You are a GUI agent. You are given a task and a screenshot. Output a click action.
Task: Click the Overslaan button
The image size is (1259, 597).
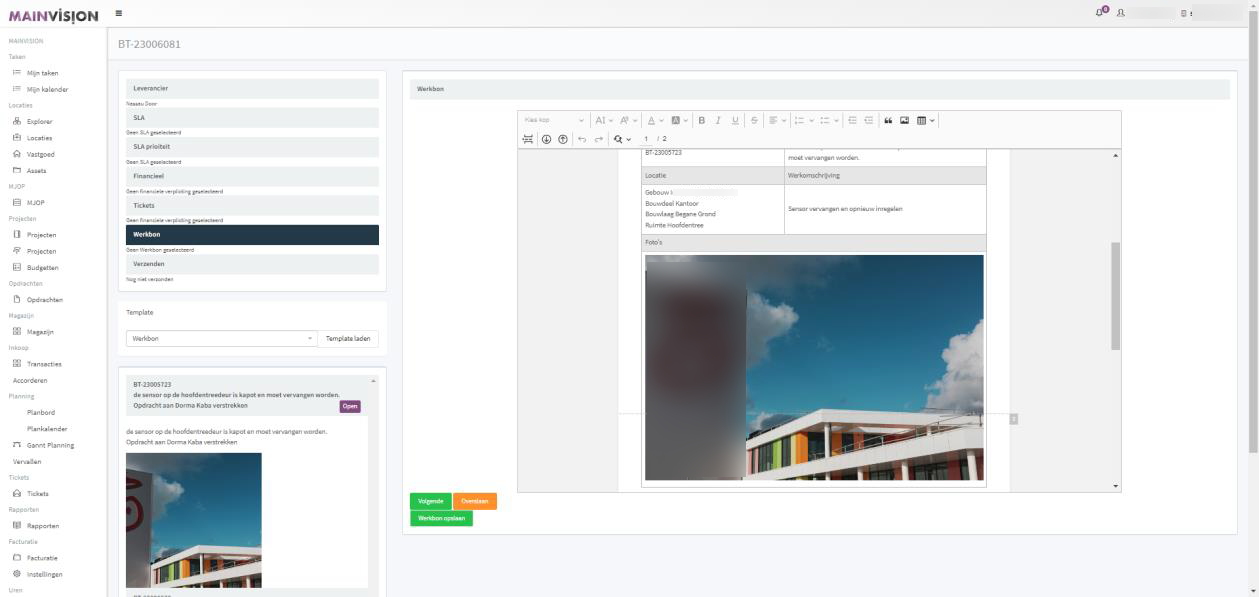click(x=475, y=501)
